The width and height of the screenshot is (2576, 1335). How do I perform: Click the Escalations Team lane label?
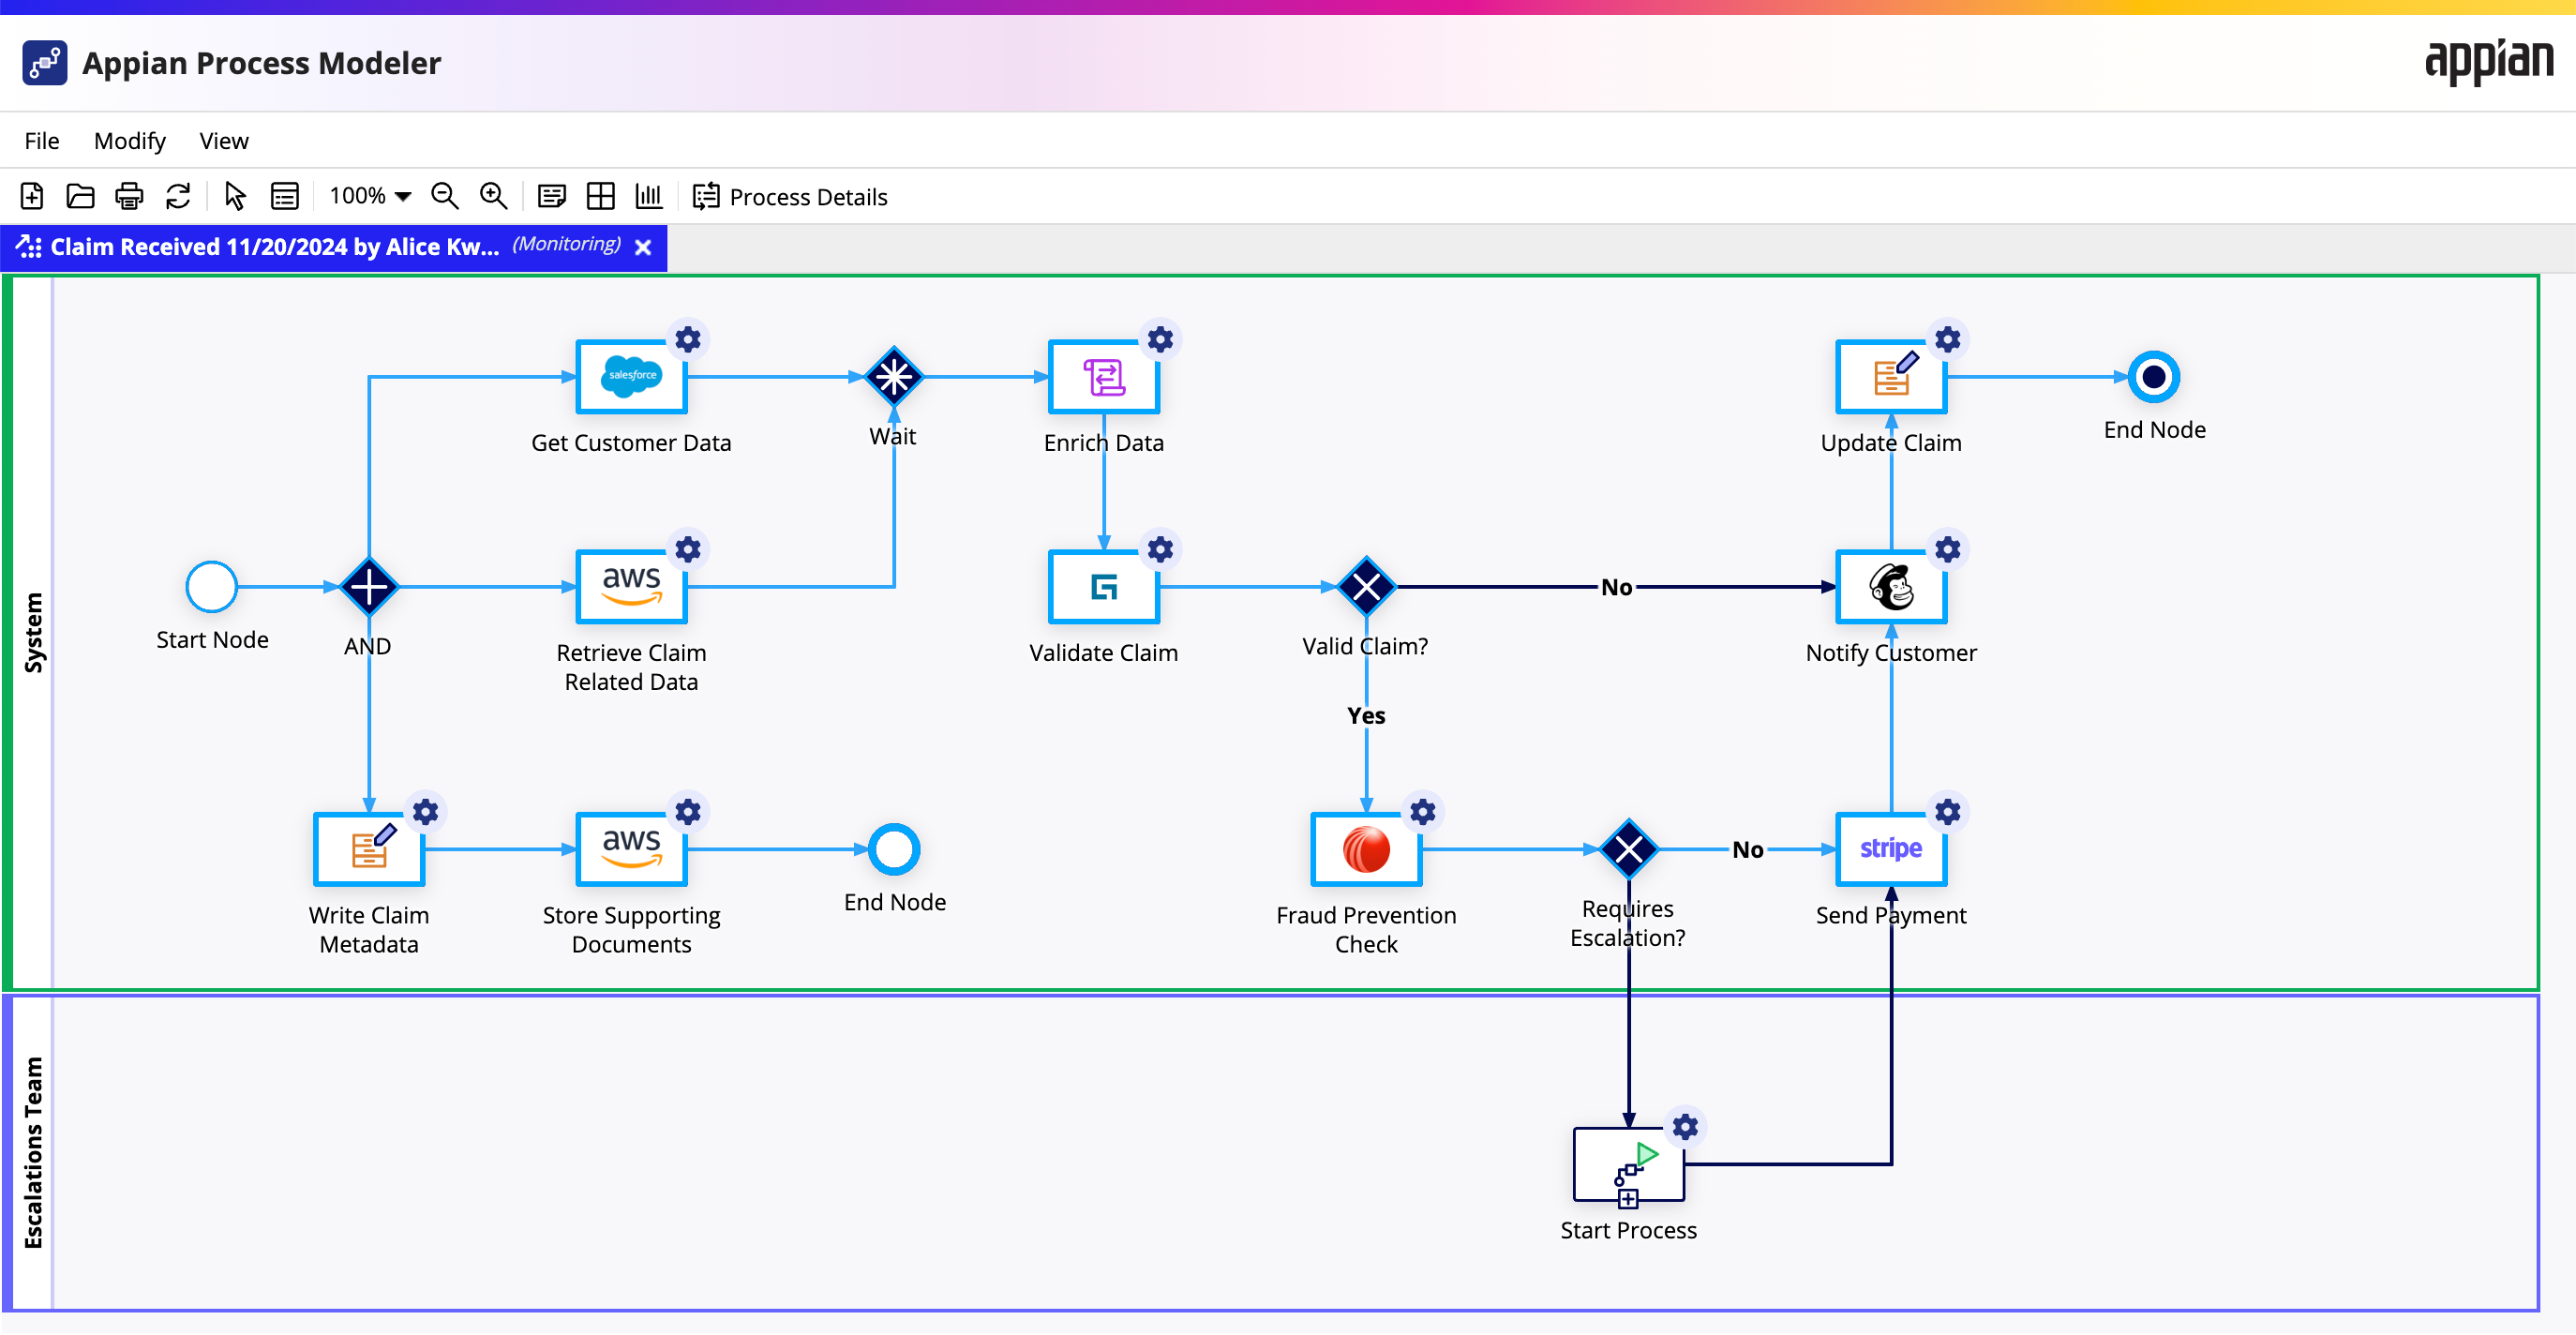tap(33, 1153)
